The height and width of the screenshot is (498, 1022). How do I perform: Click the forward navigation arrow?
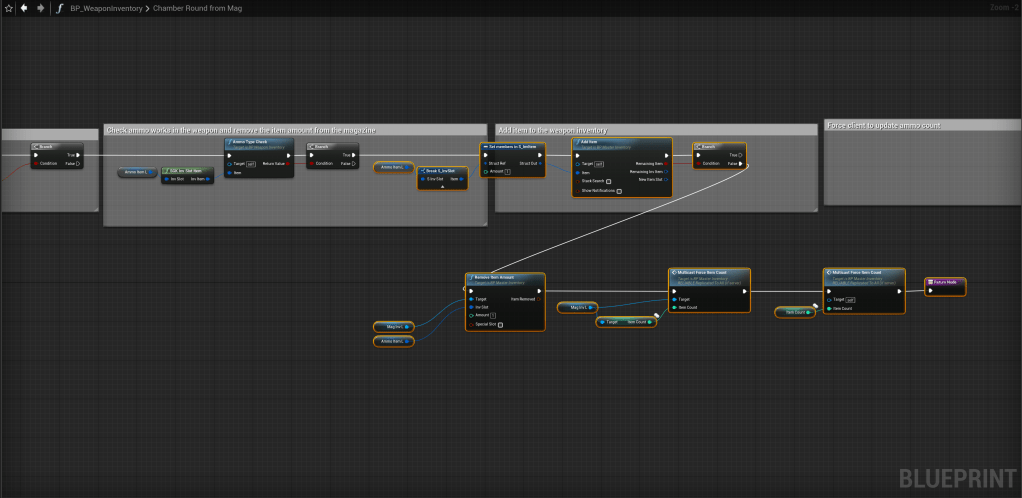click(x=40, y=8)
